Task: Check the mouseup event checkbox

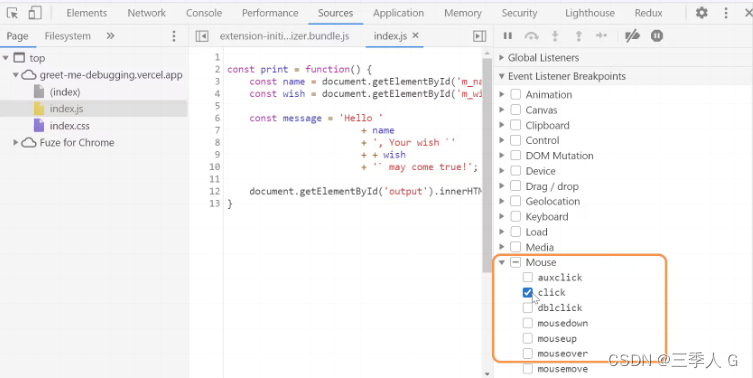Action: [528, 339]
